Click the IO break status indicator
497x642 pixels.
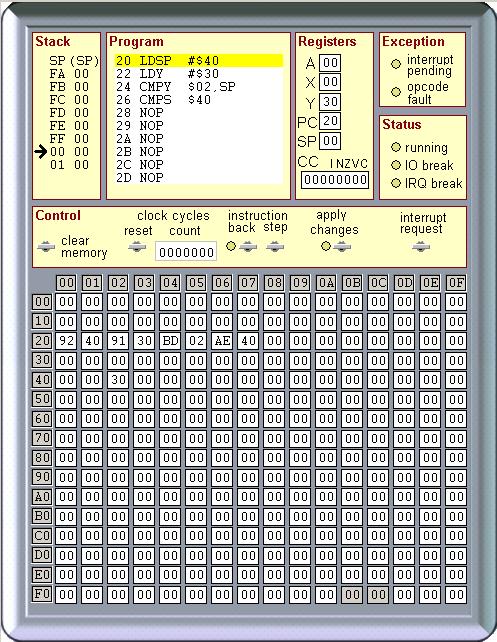(x=396, y=165)
